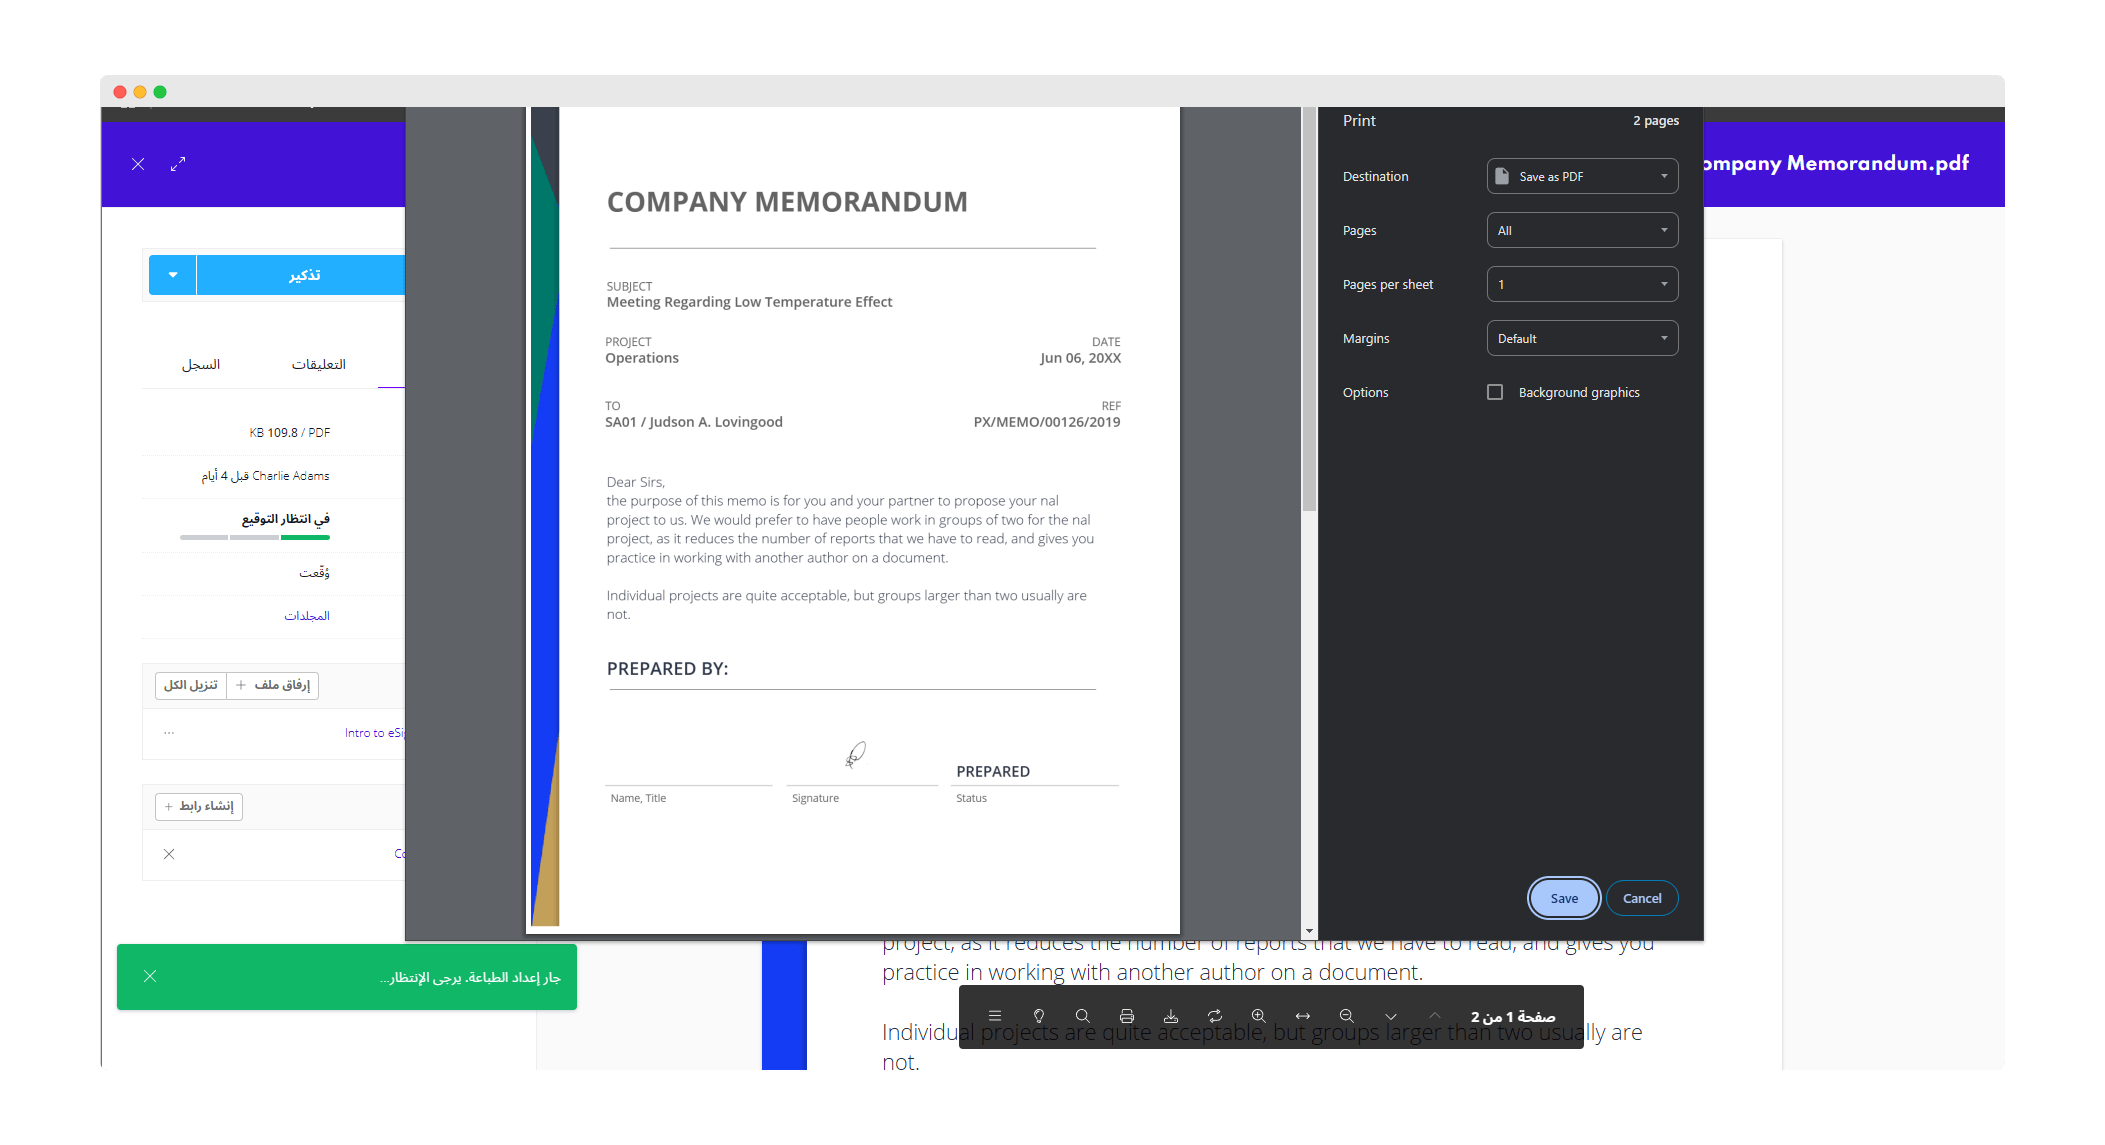2105x1145 pixels.
Task: Click the fit-width double arrow icon
Action: pyautogui.click(x=1303, y=1016)
